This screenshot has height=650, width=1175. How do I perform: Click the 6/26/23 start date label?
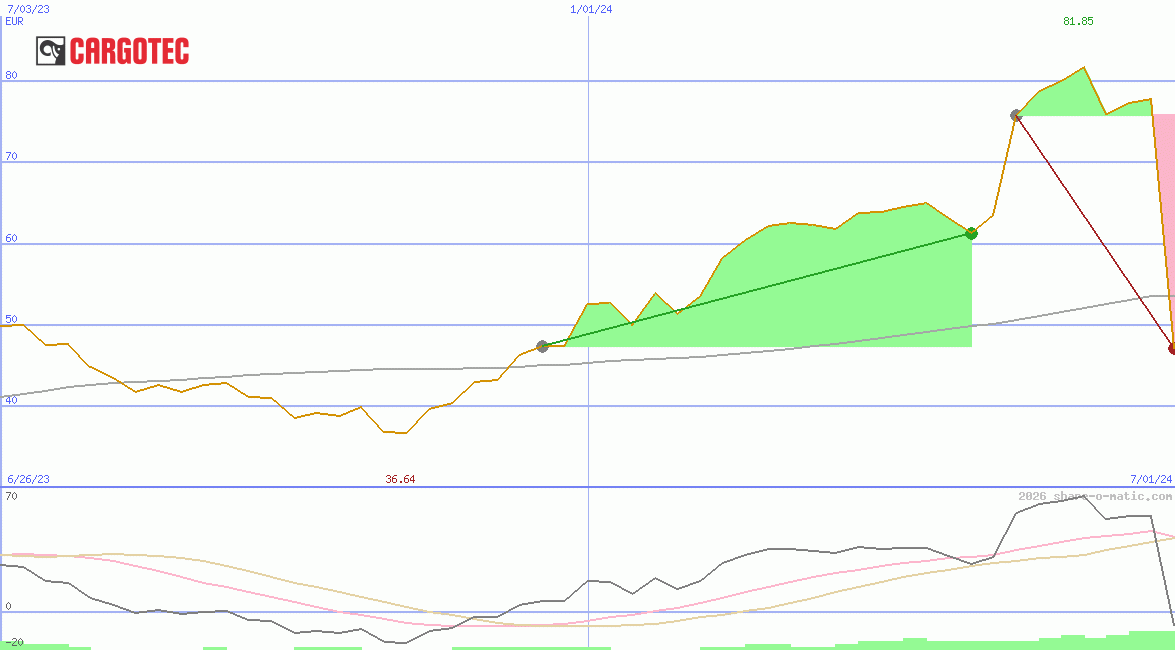click(x=28, y=479)
